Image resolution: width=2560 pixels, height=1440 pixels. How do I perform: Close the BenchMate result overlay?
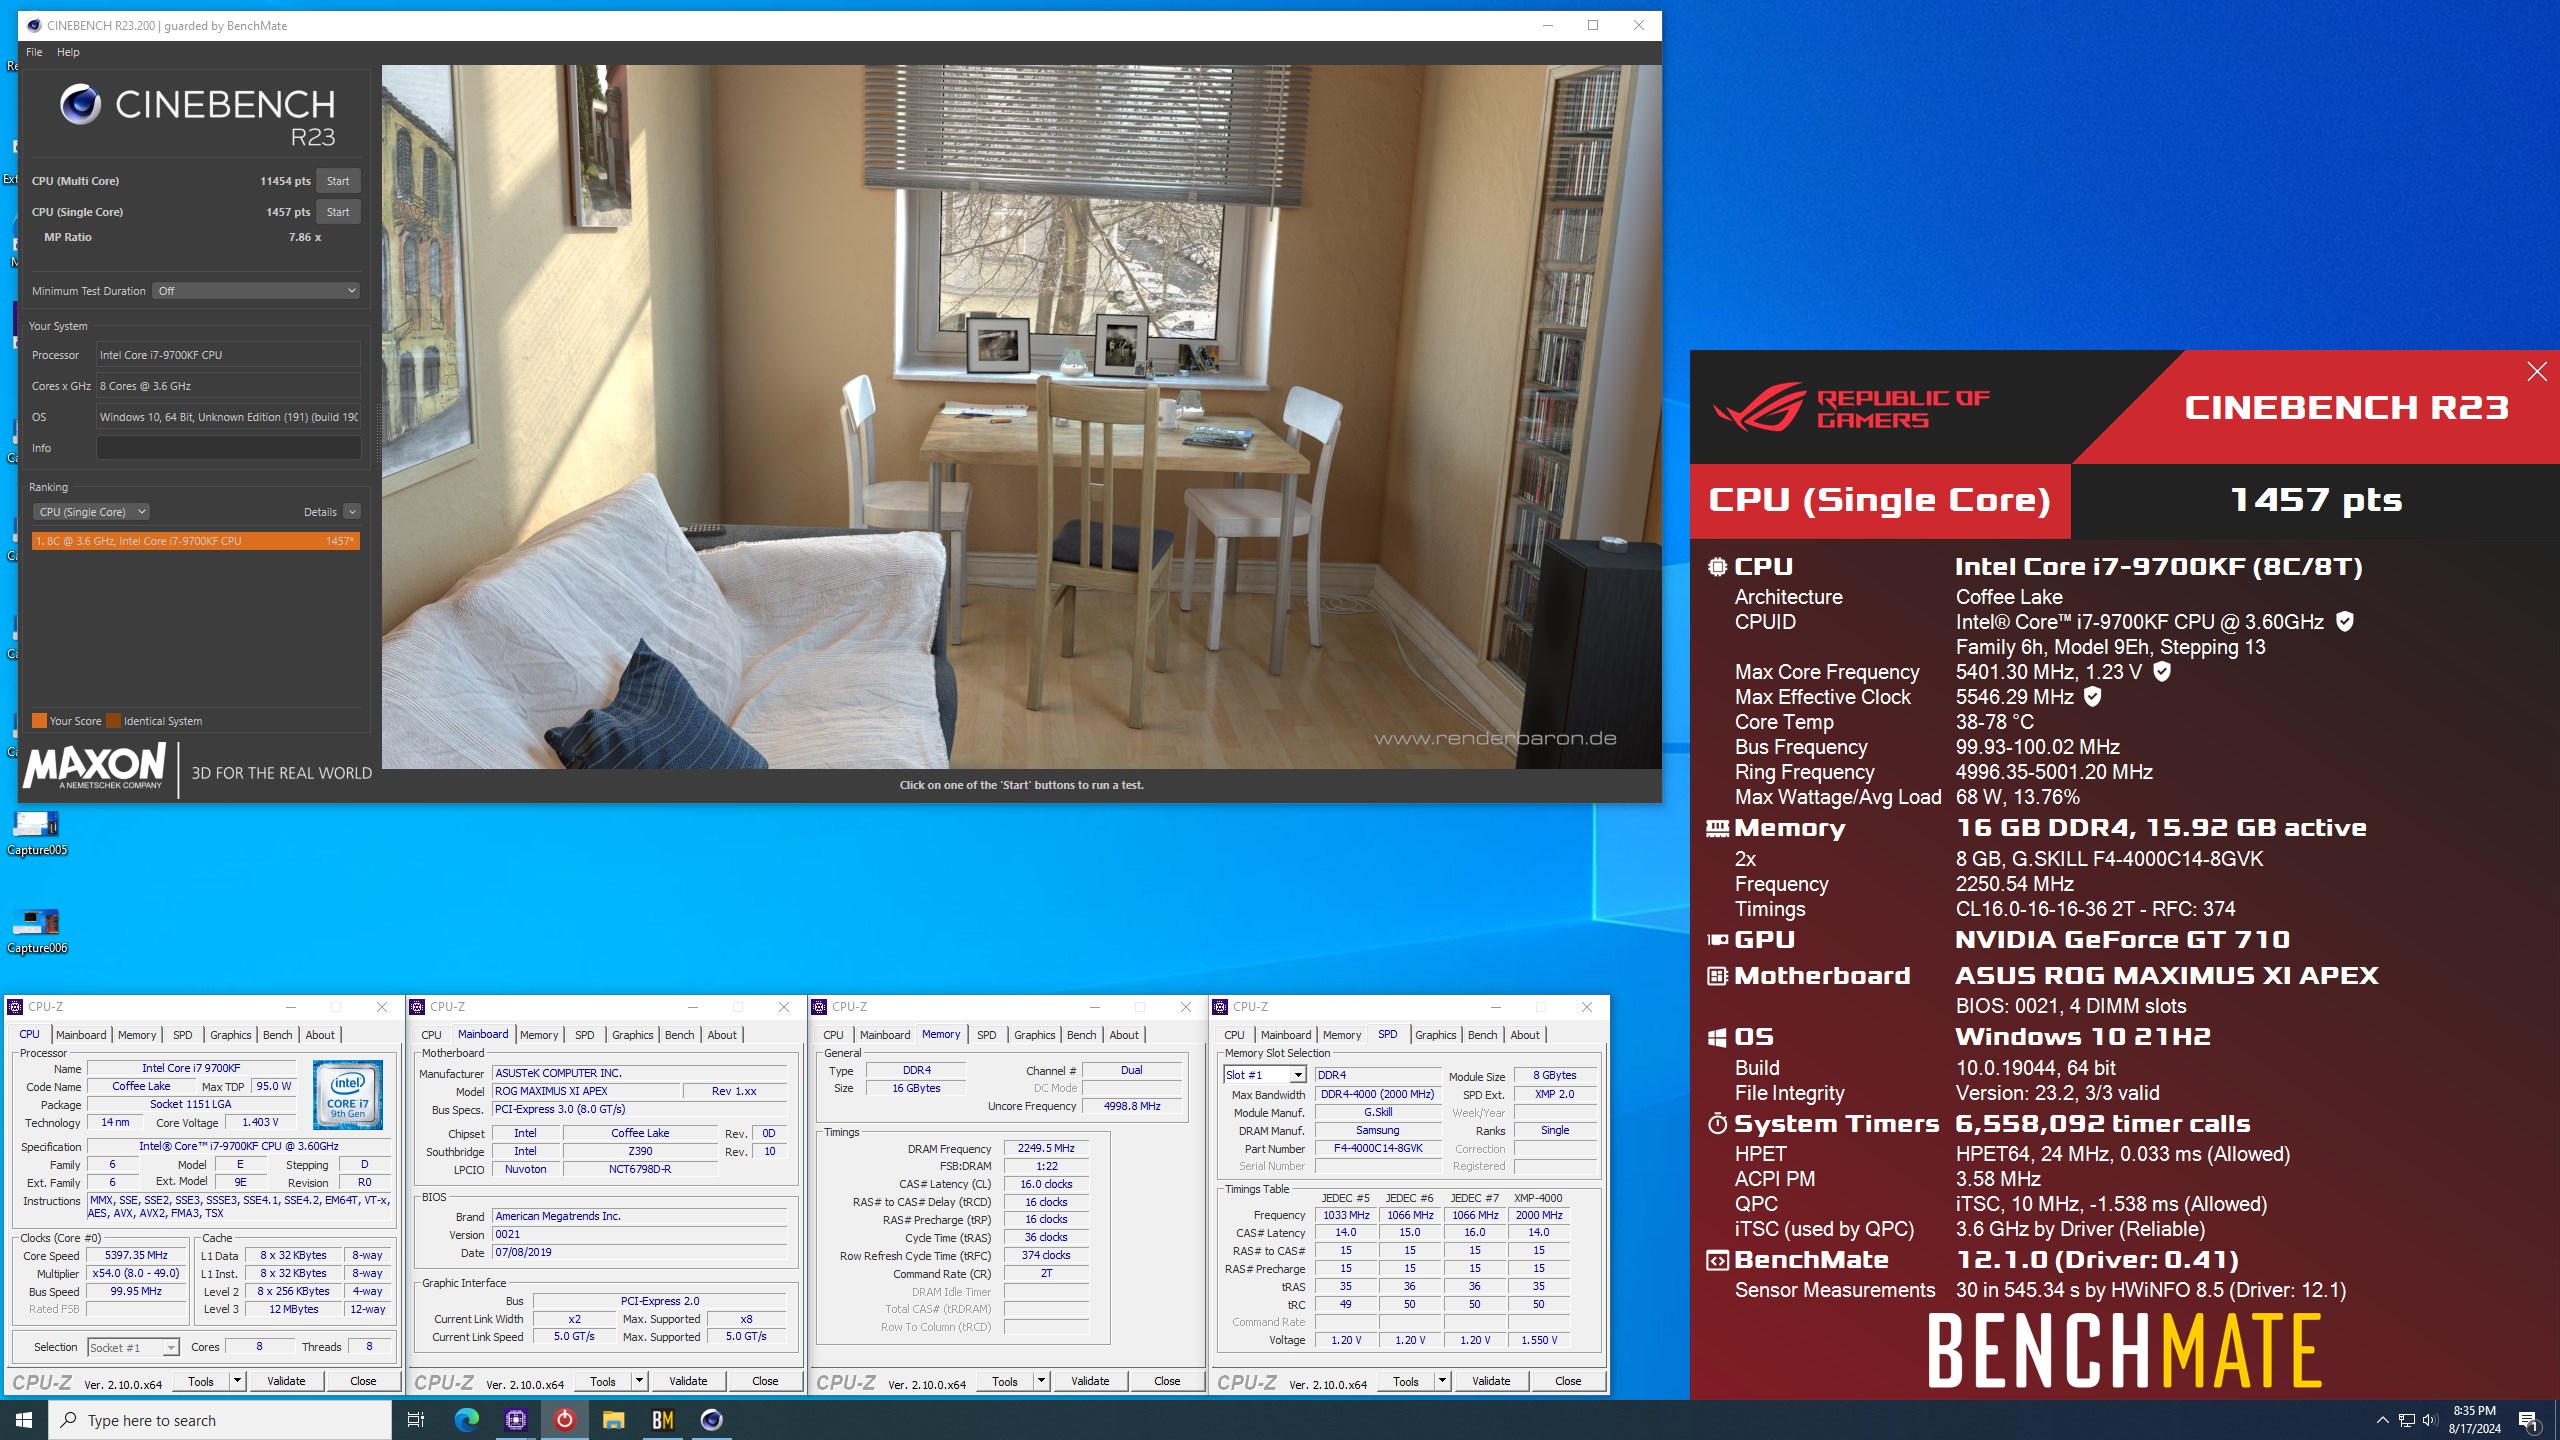(2537, 372)
